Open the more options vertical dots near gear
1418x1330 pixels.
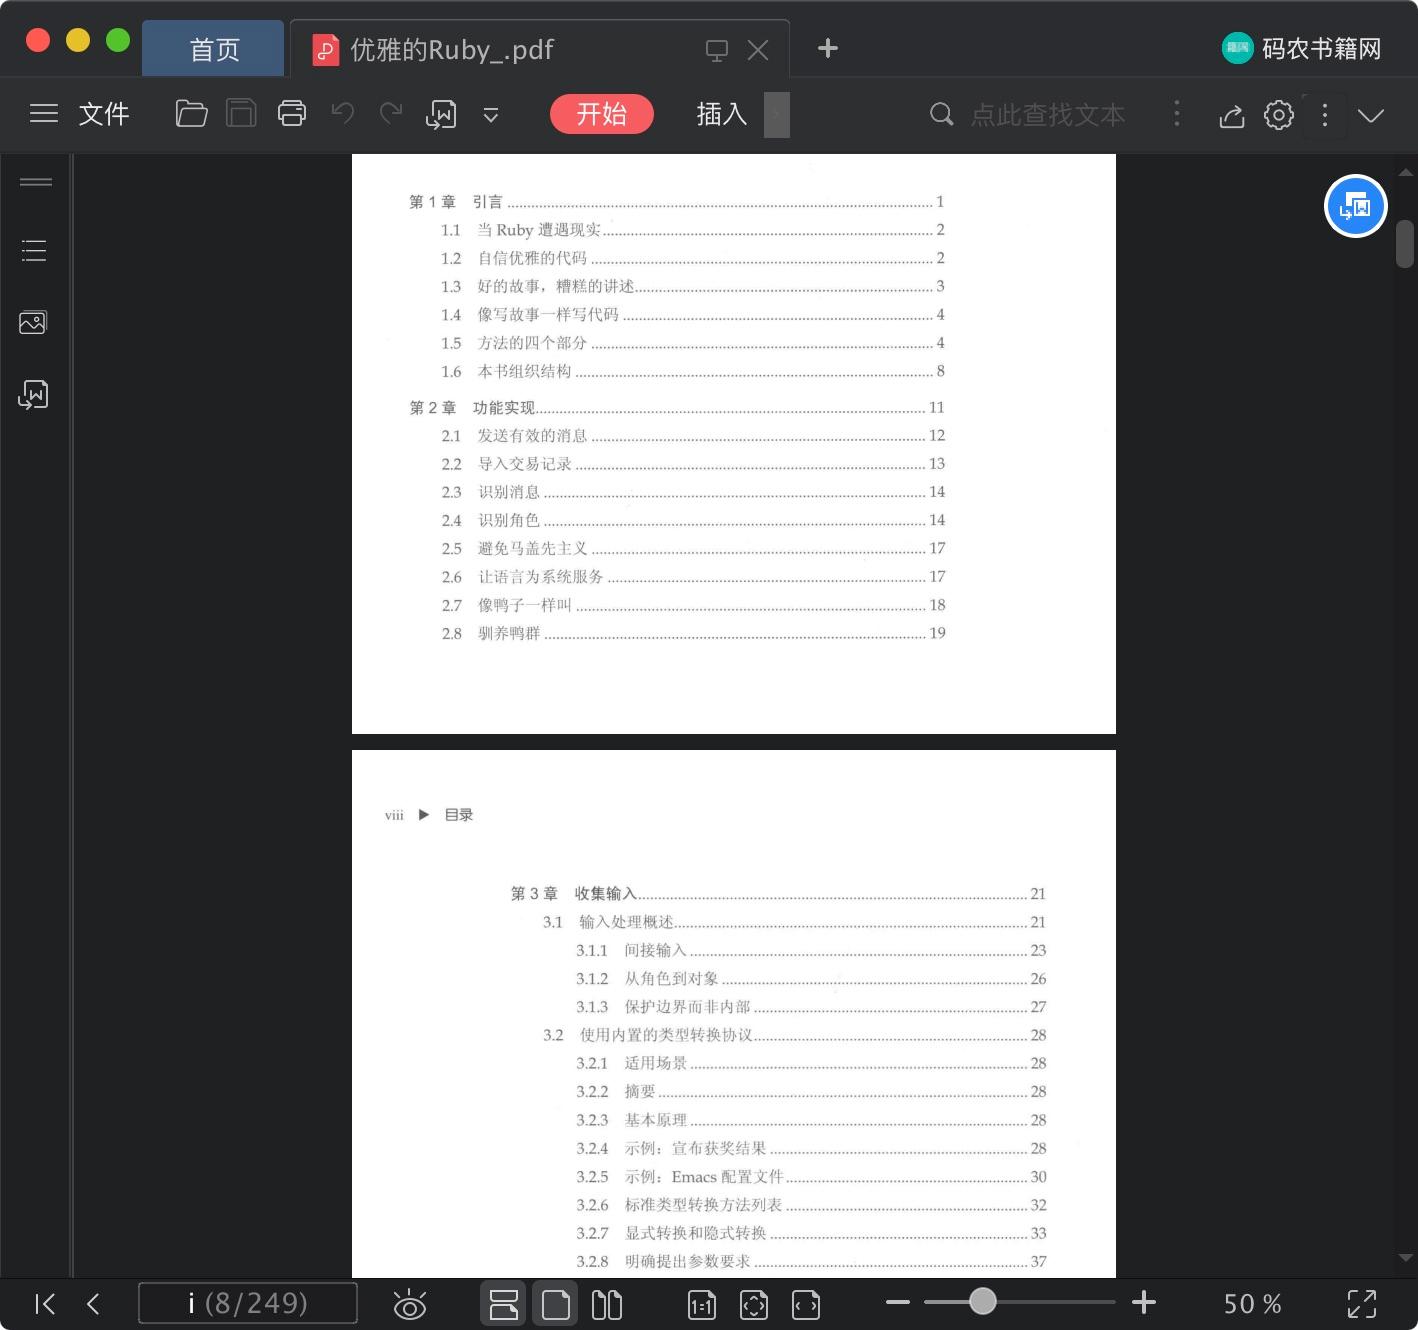pos(1325,114)
